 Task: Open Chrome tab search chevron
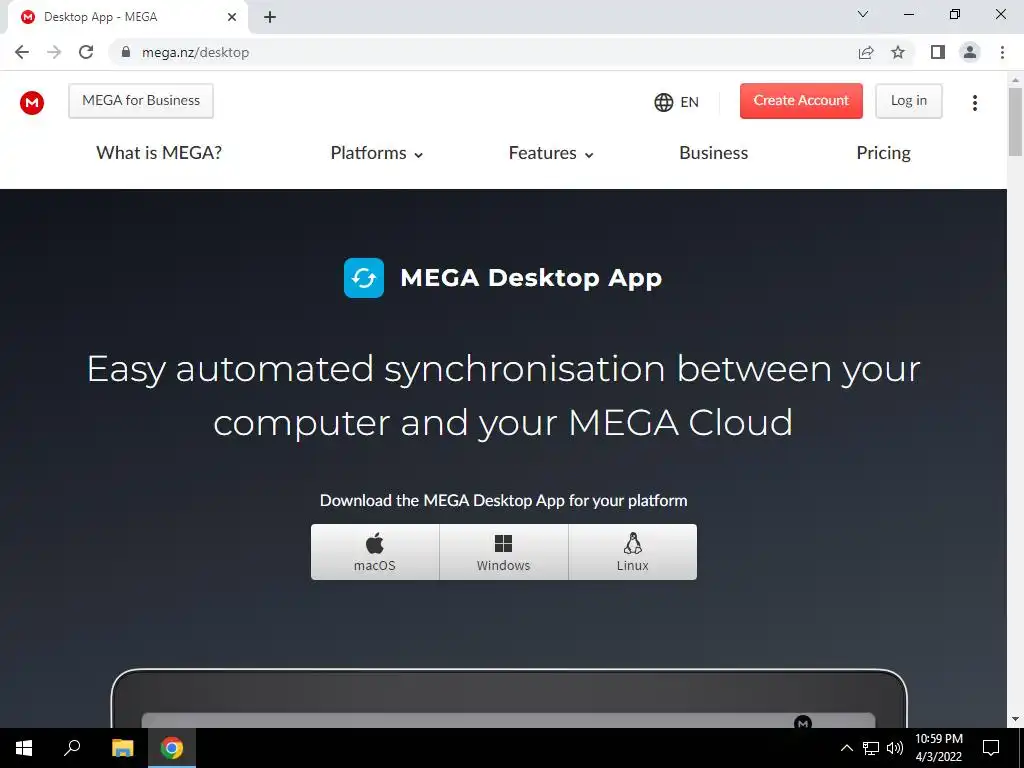(863, 14)
